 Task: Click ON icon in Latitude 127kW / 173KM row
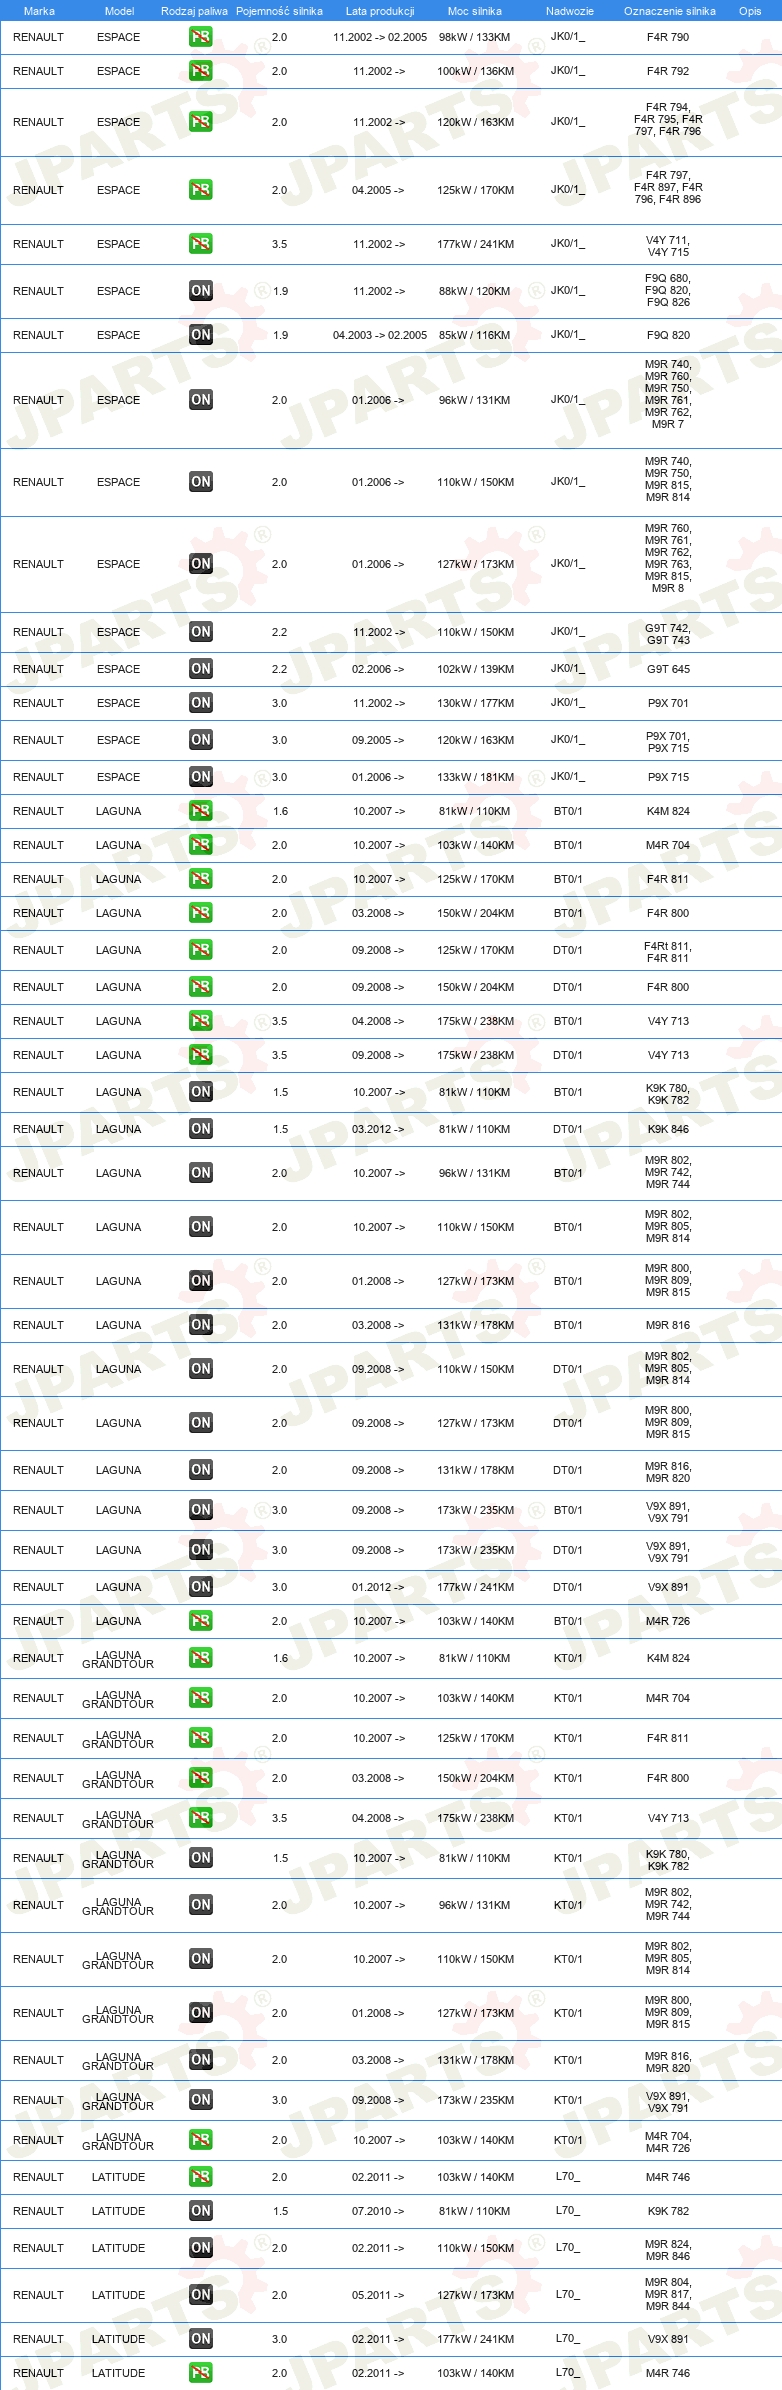pyautogui.click(x=201, y=2295)
